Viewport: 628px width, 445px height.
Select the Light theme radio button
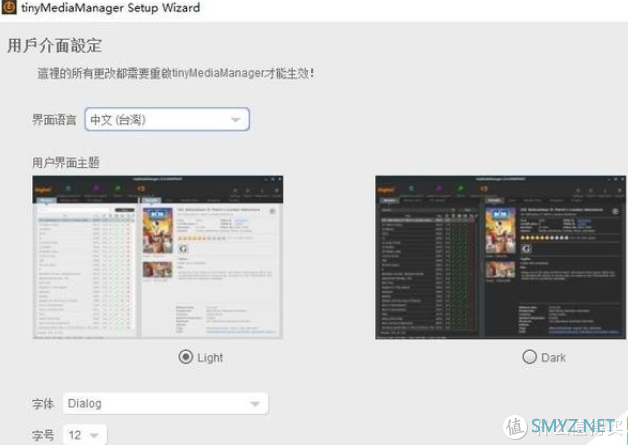[186, 356]
